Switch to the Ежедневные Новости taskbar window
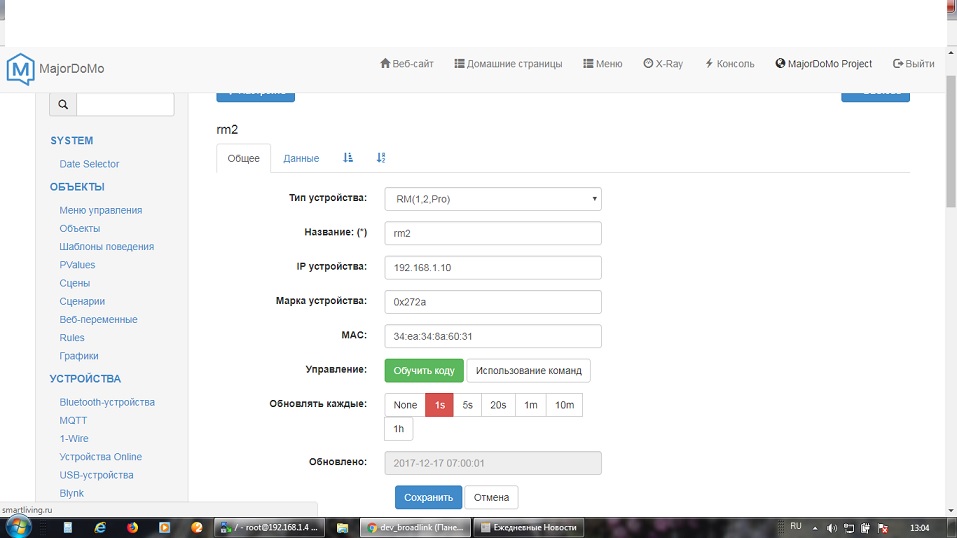This screenshot has width=957, height=538. click(x=529, y=528)
